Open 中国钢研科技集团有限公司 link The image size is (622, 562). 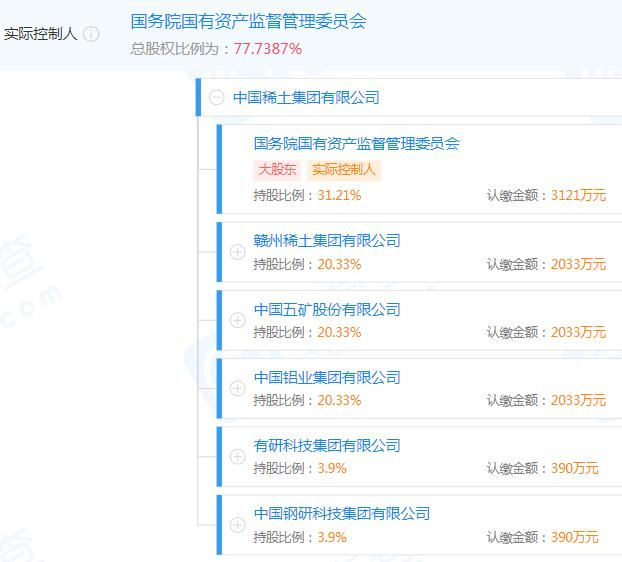coord(342,514)
